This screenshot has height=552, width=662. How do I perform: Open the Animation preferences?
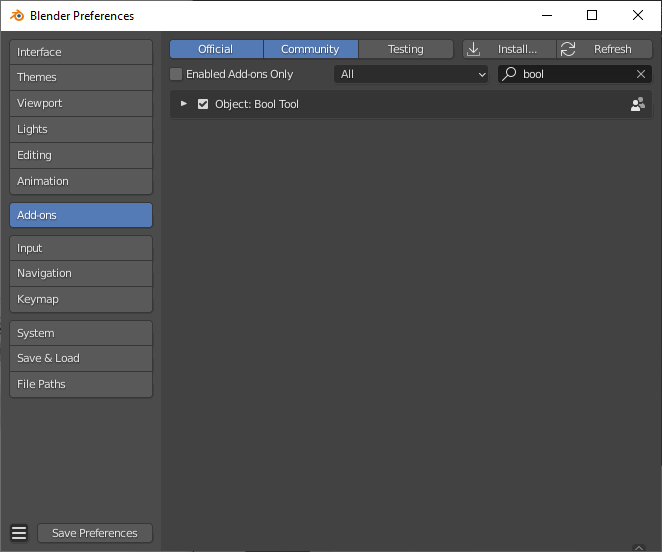(81, 182)
